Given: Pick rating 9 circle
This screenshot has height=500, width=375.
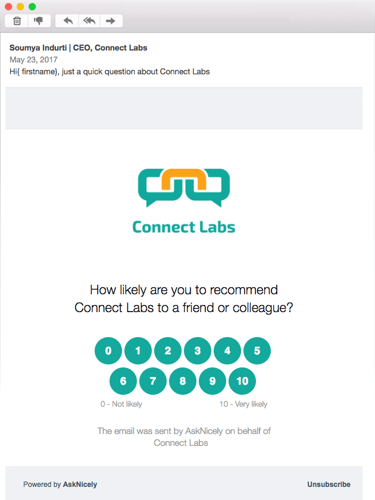Looking at the screenshot, I should coord(212,381).
